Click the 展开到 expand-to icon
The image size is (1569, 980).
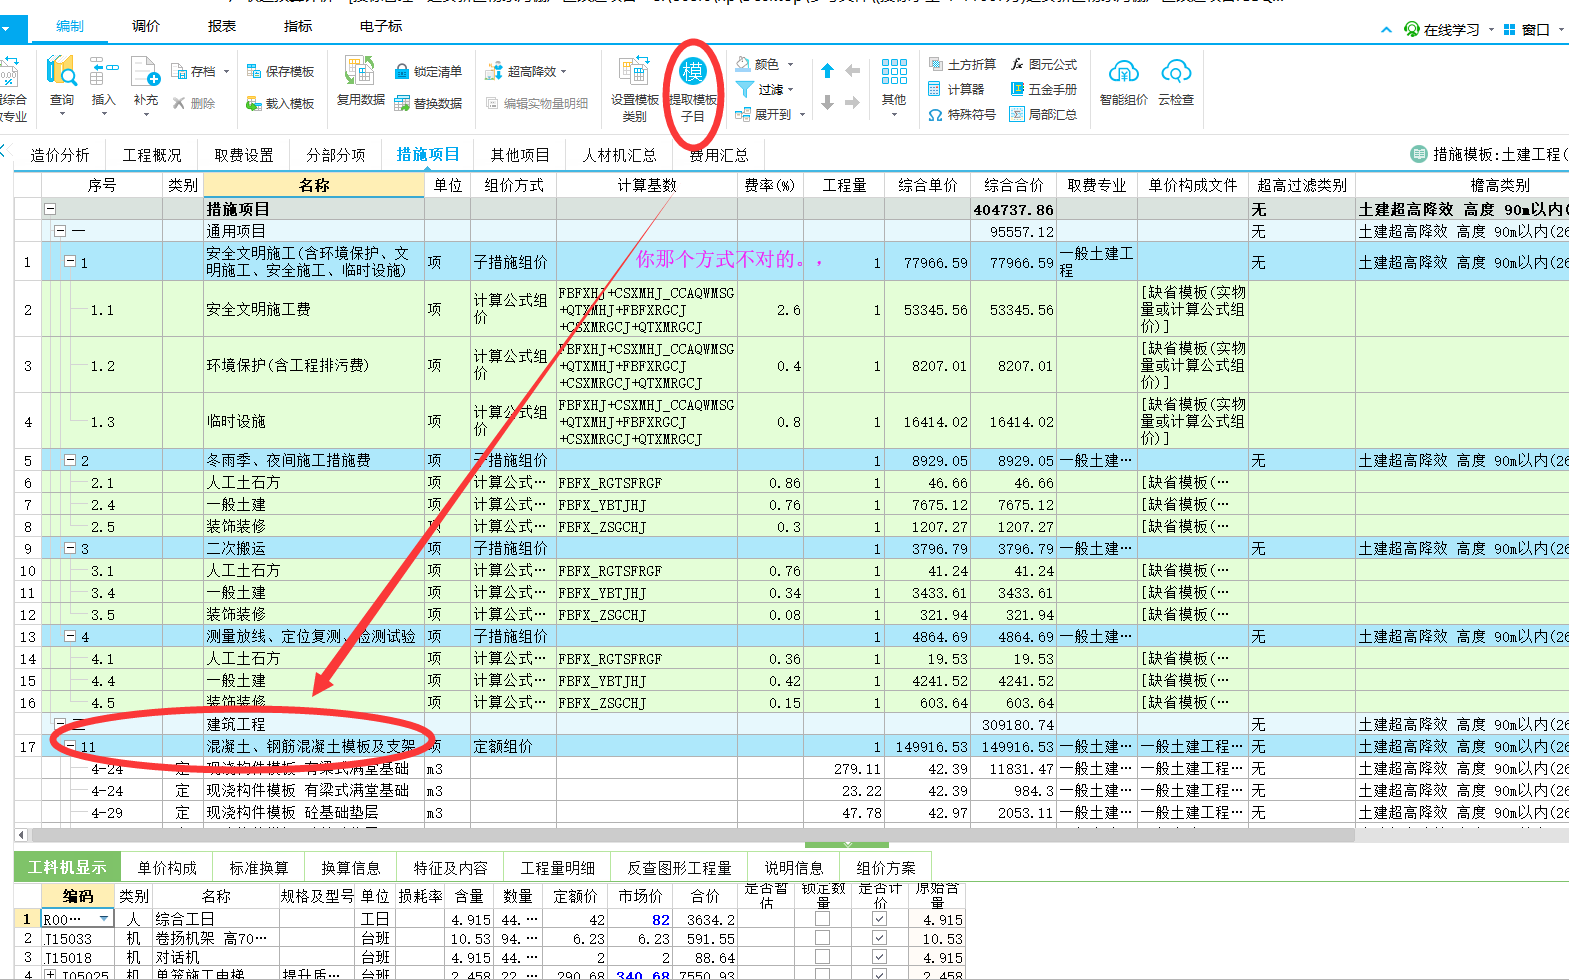point(743,115)
